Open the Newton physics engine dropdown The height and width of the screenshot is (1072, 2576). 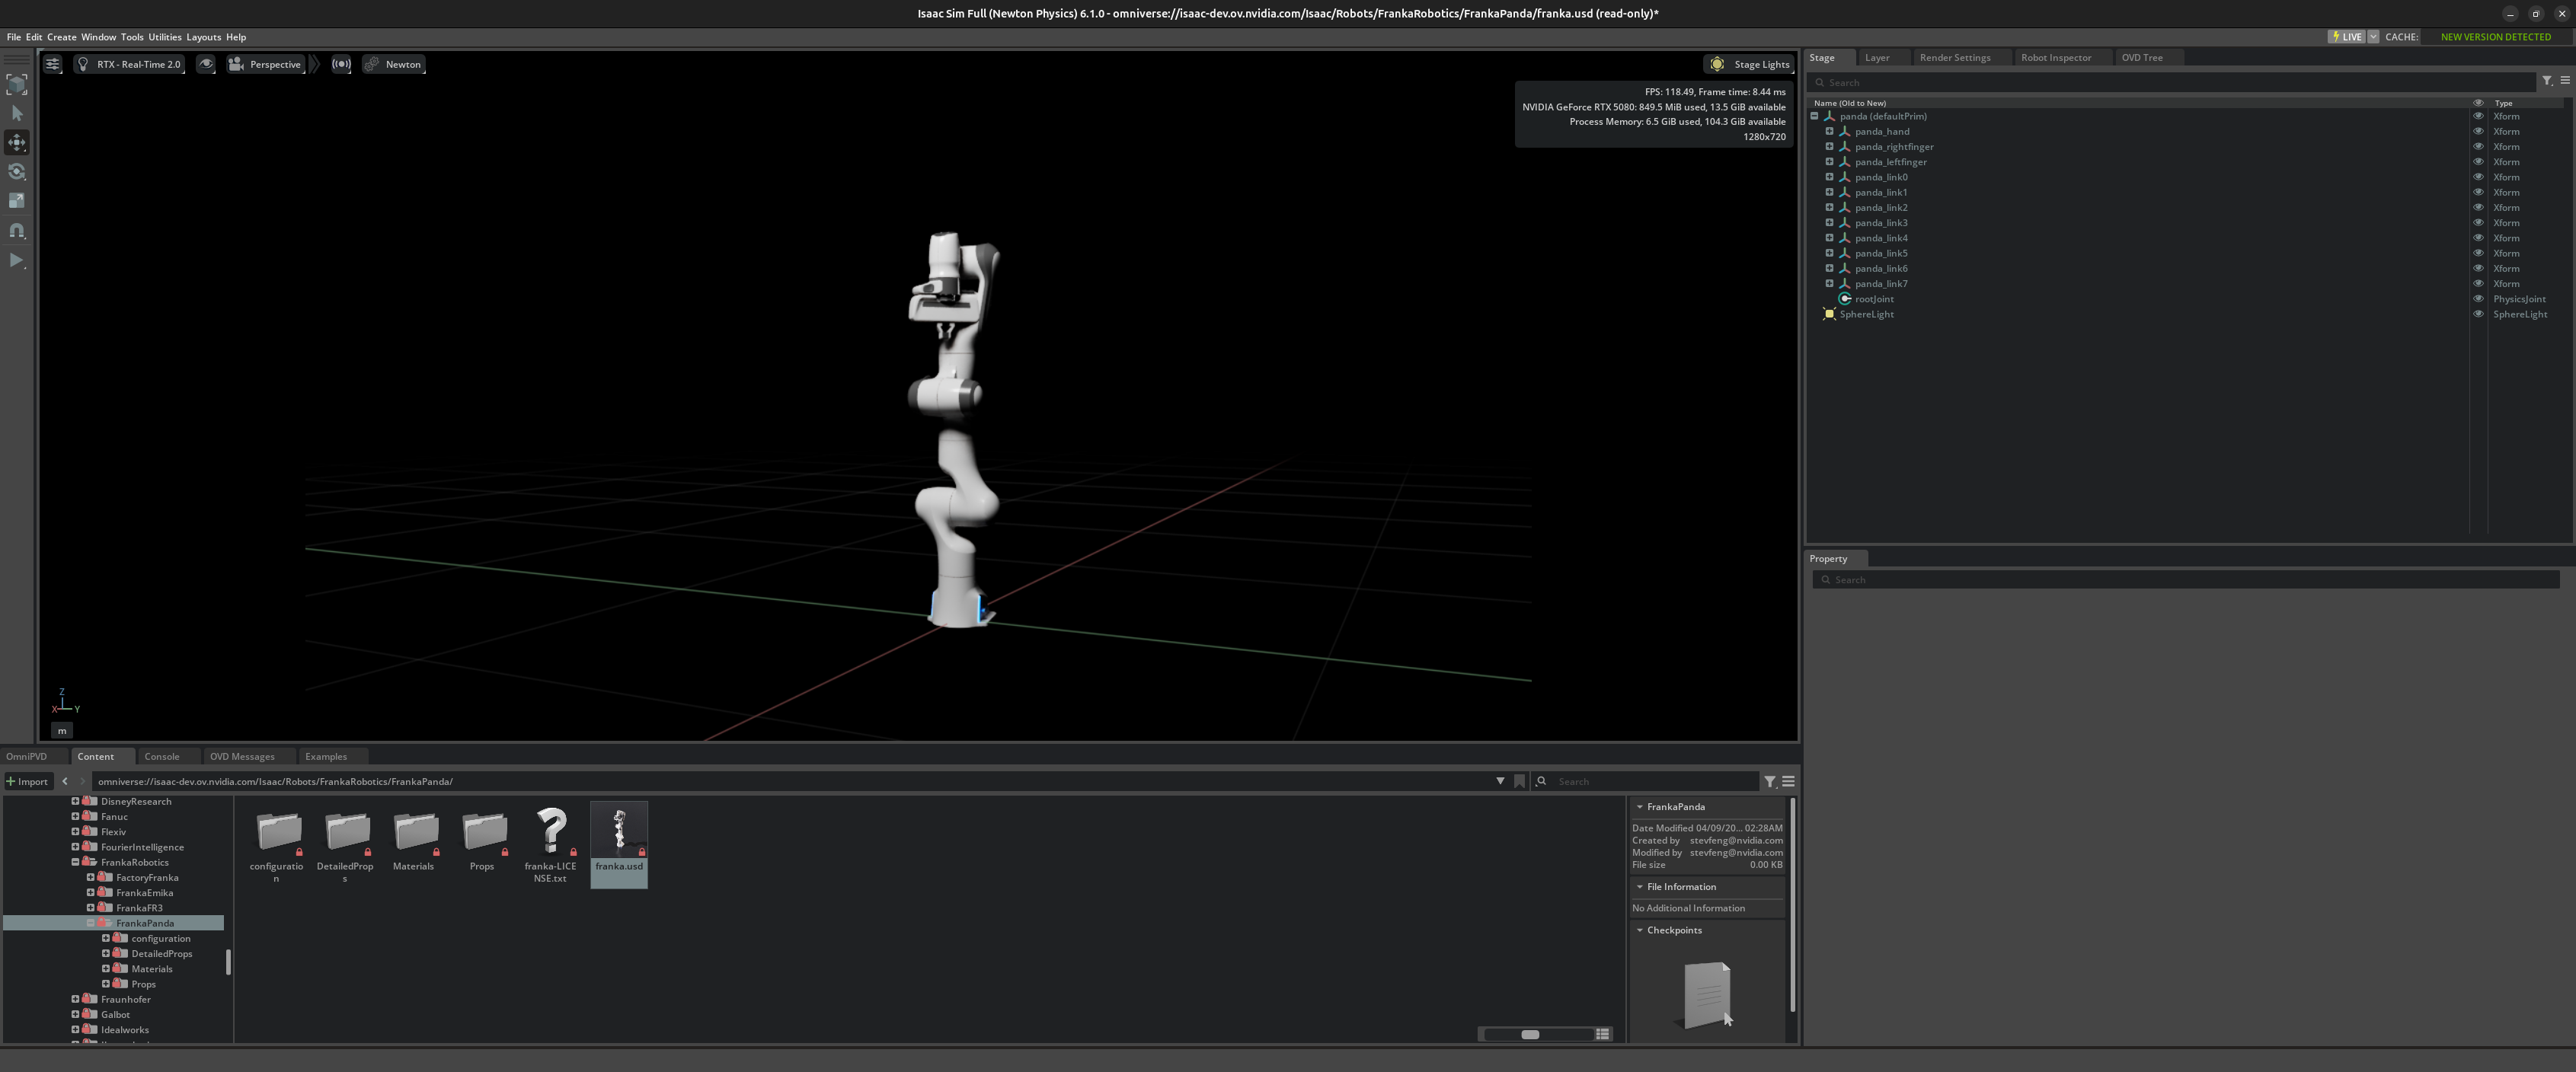point(394,64)
